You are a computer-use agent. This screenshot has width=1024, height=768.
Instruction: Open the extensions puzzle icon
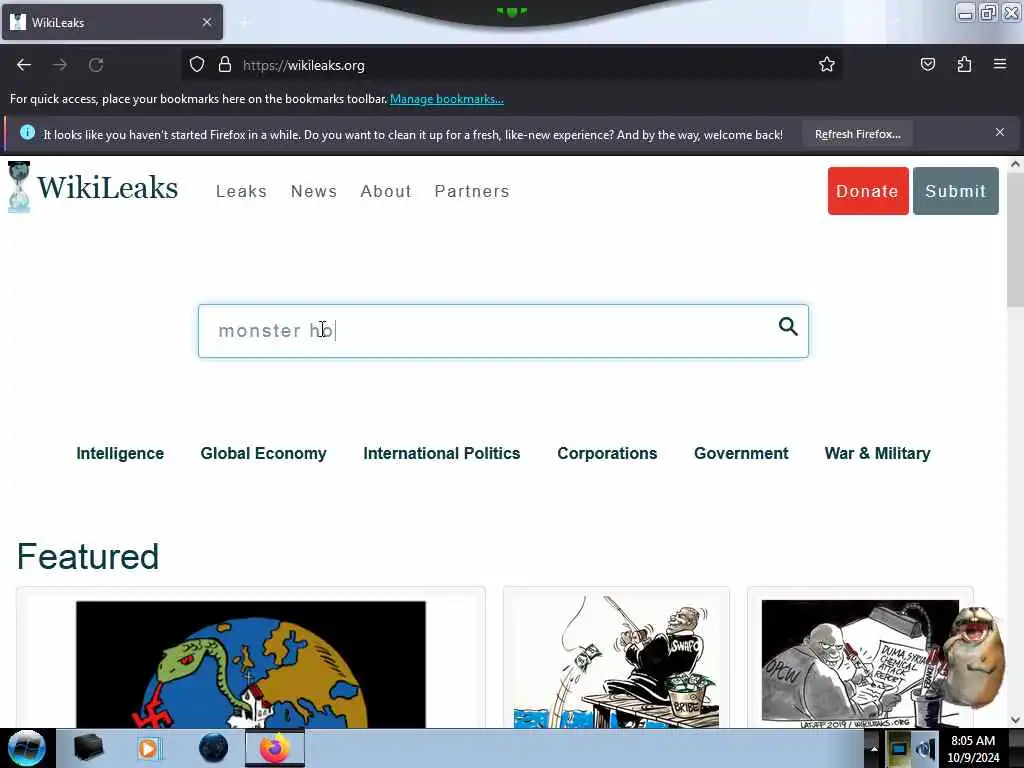964,64
